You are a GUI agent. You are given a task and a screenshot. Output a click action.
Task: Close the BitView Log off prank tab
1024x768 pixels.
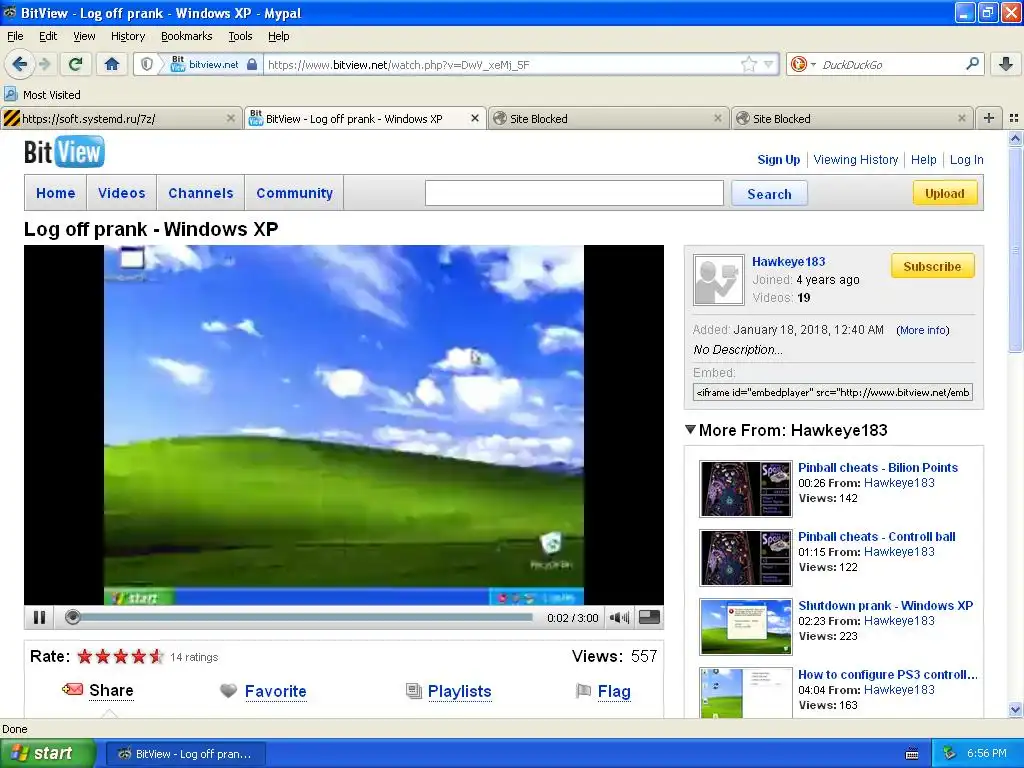tap(475, 118)
